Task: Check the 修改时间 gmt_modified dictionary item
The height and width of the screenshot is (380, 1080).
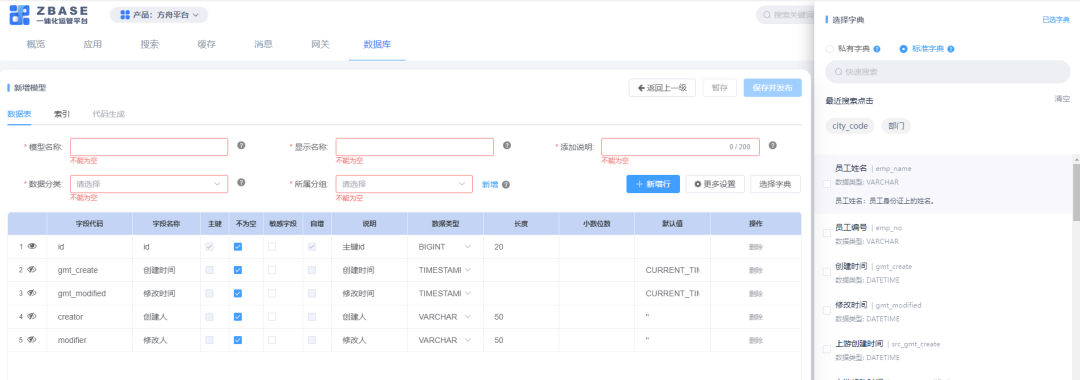Action: [827, 311]
